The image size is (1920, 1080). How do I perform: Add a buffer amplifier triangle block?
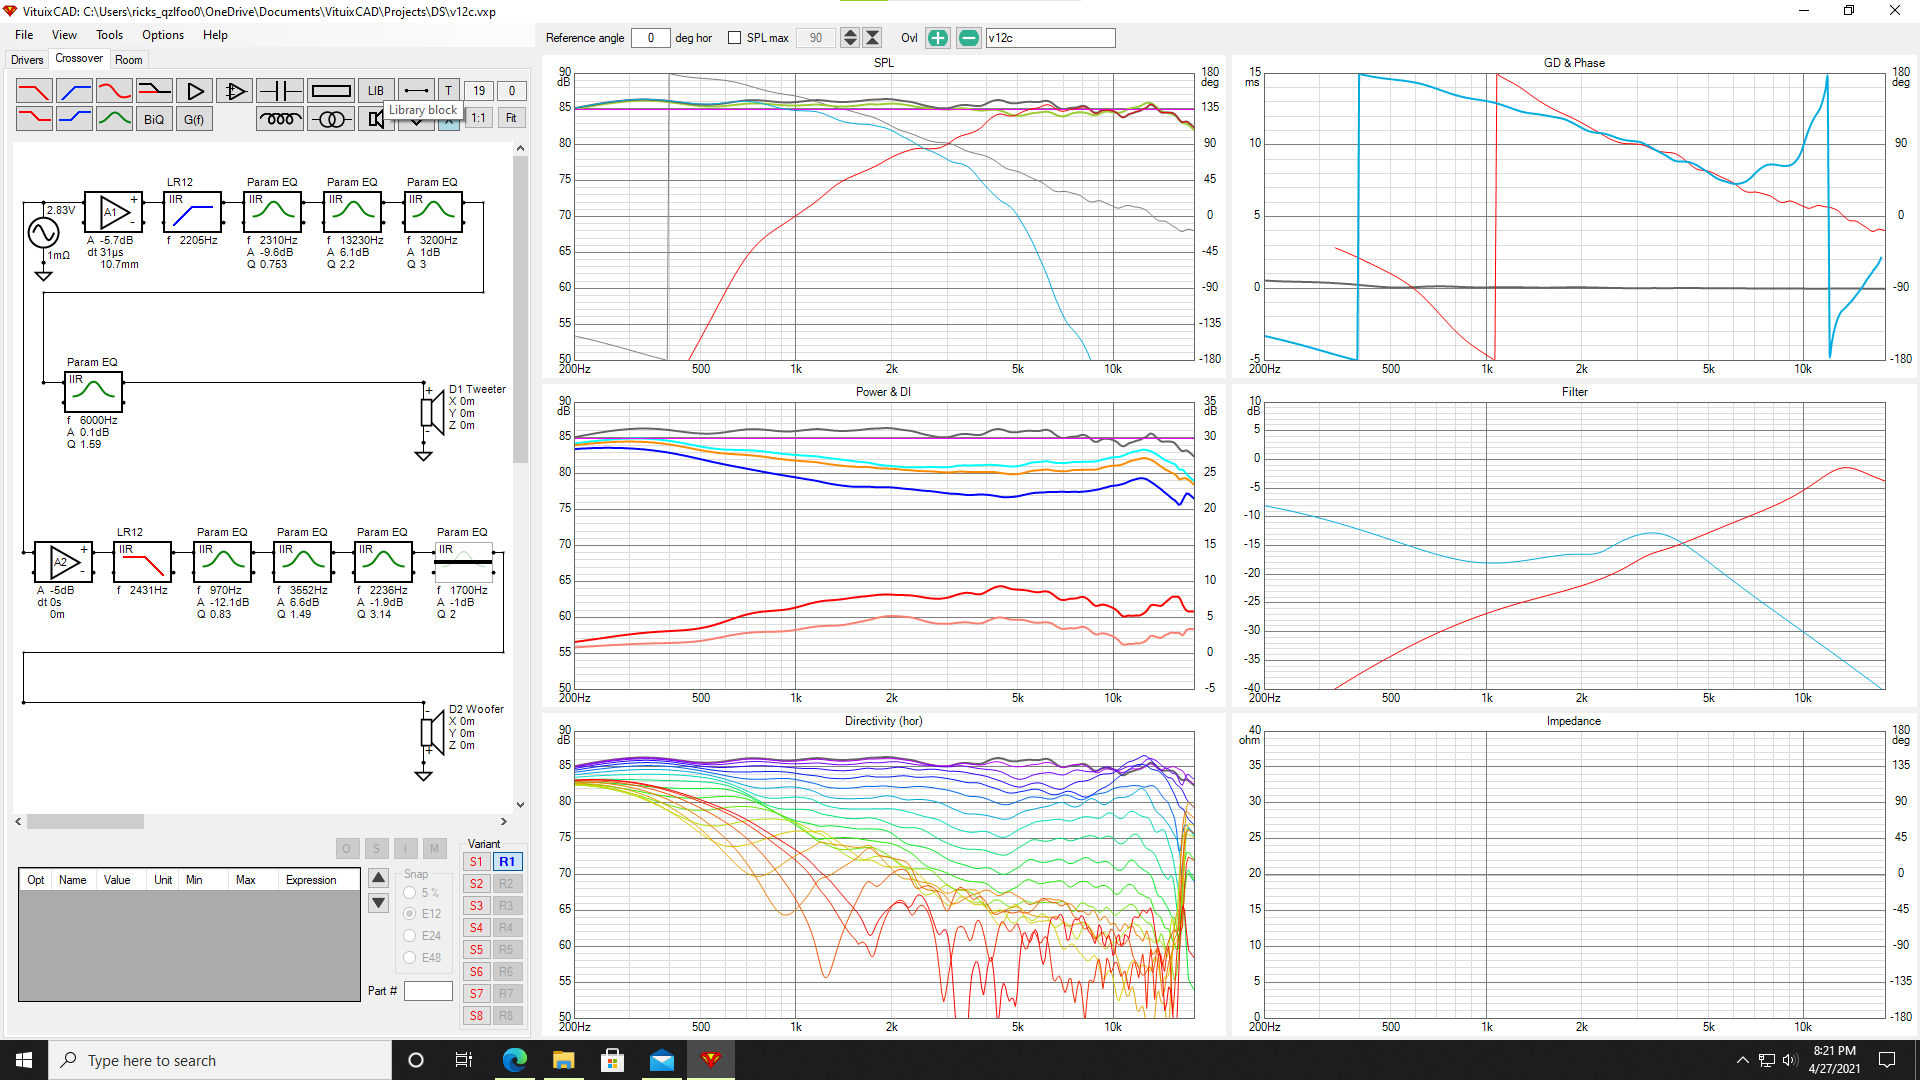194,91
